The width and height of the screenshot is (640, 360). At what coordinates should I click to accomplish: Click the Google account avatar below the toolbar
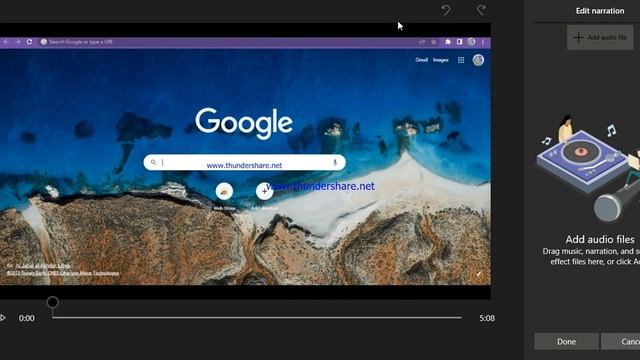click(478, 60)
